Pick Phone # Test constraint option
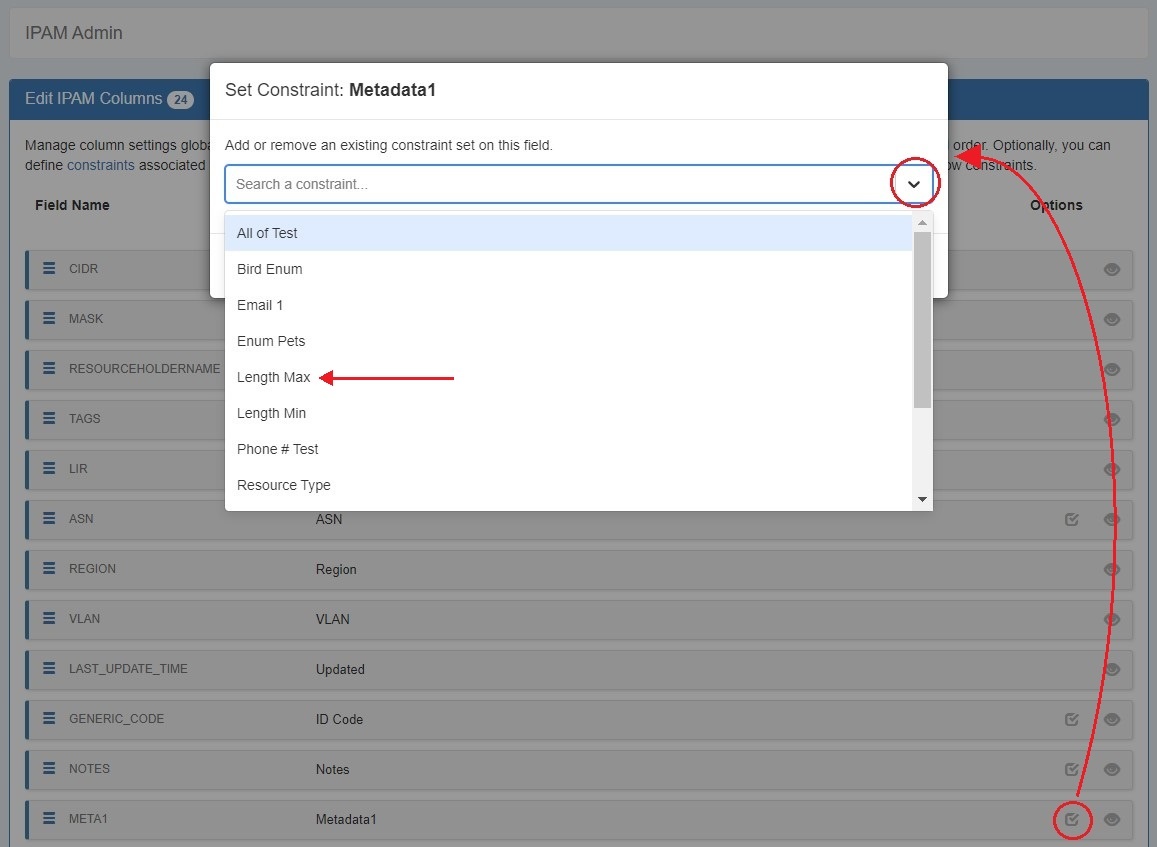 click(x=278, y=449)
